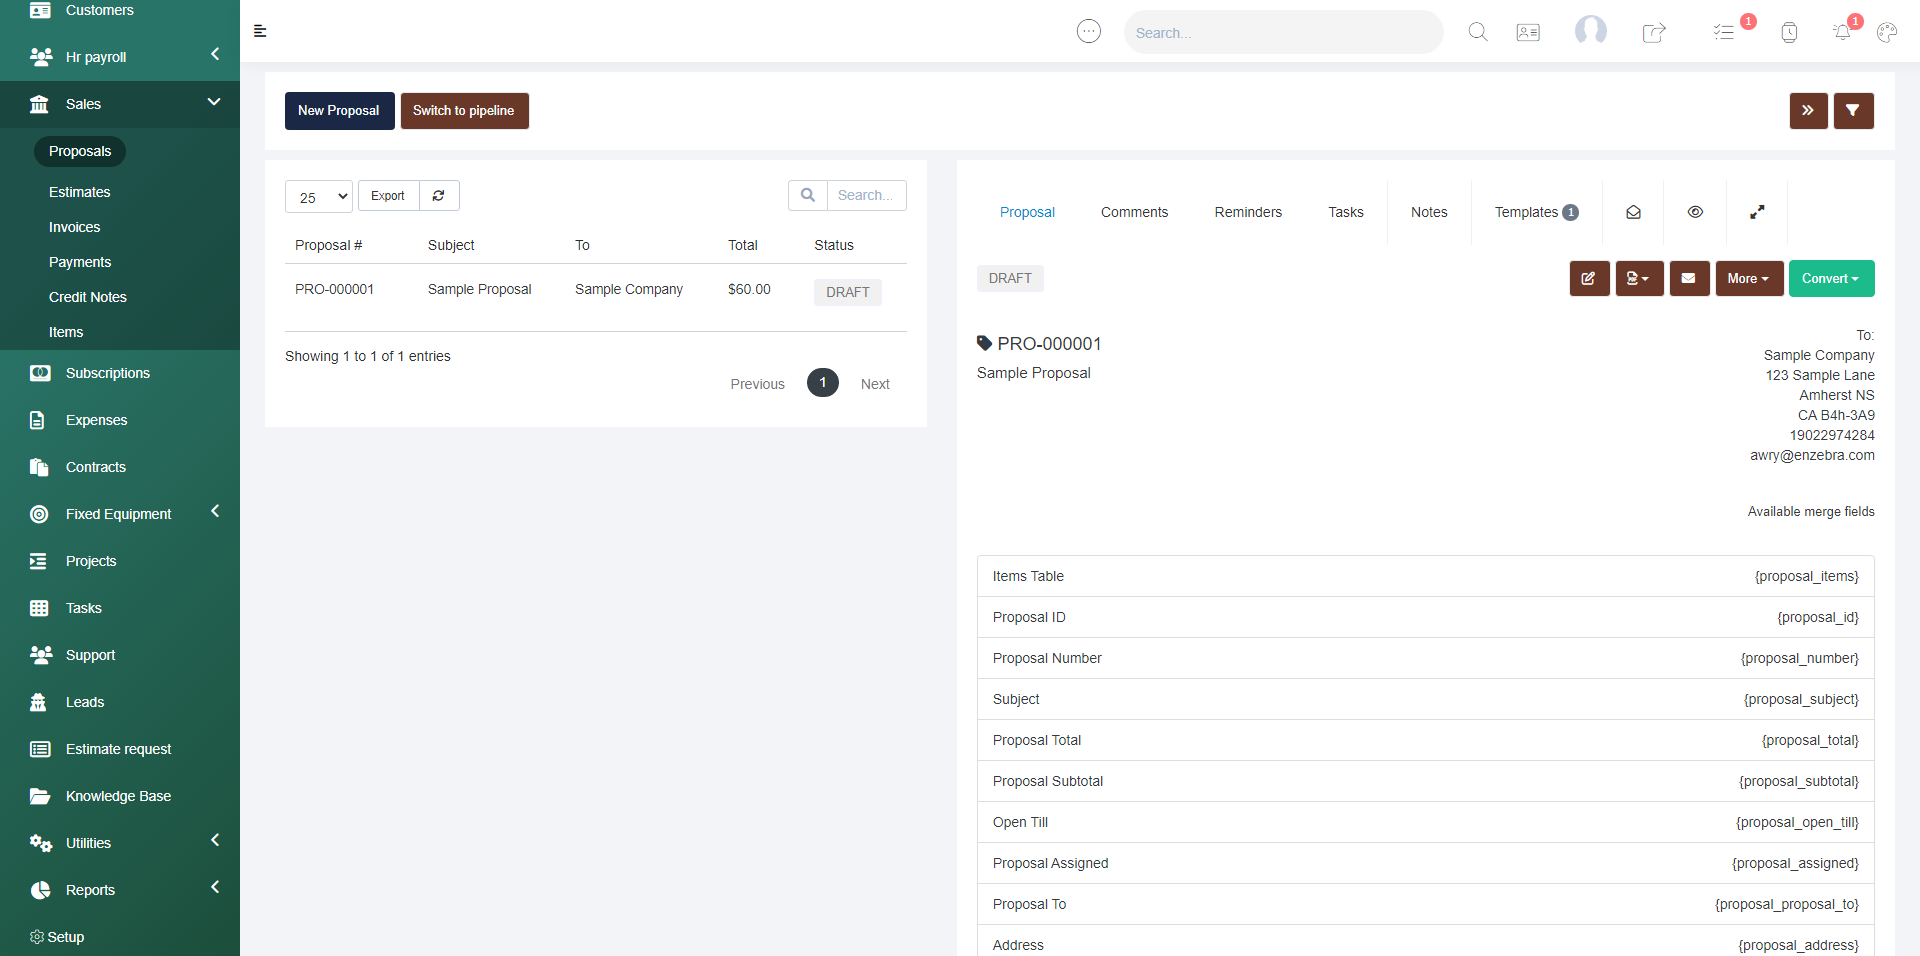Toggle the eye view tracking icon

tap(1695, 212)
